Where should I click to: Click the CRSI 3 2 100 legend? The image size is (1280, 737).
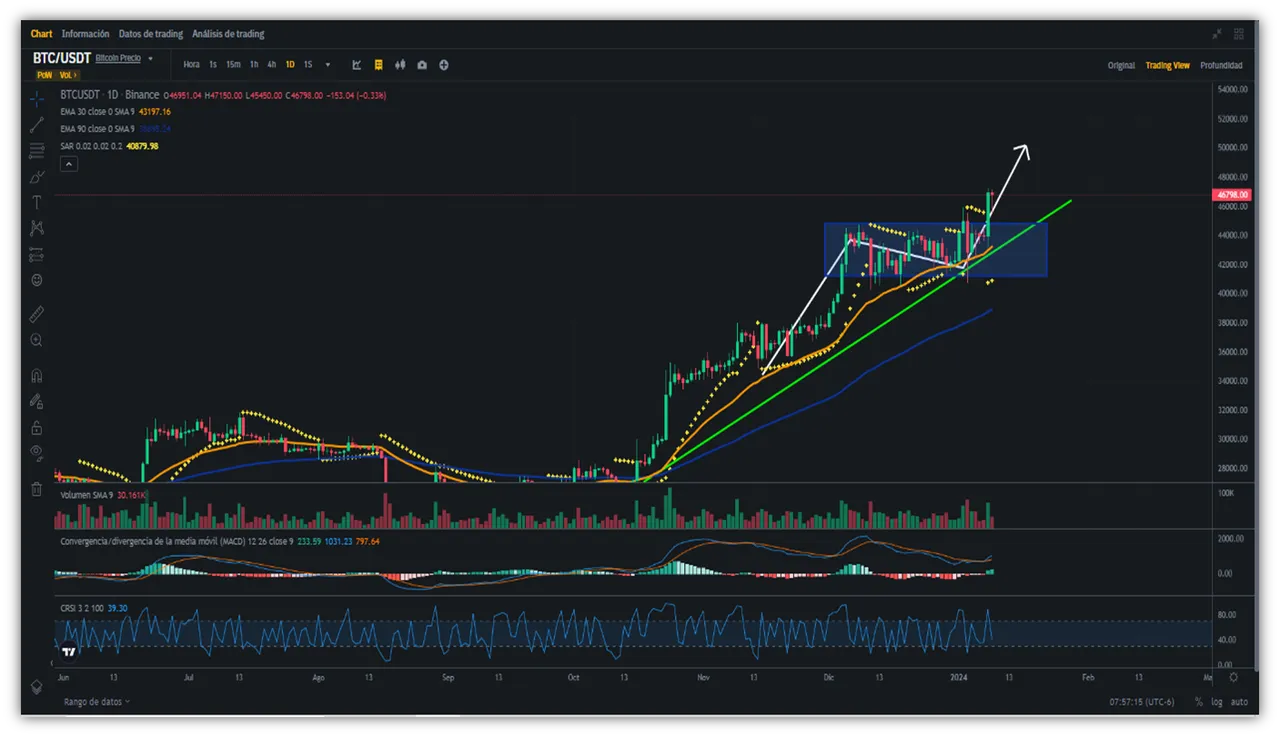[82, 607]
